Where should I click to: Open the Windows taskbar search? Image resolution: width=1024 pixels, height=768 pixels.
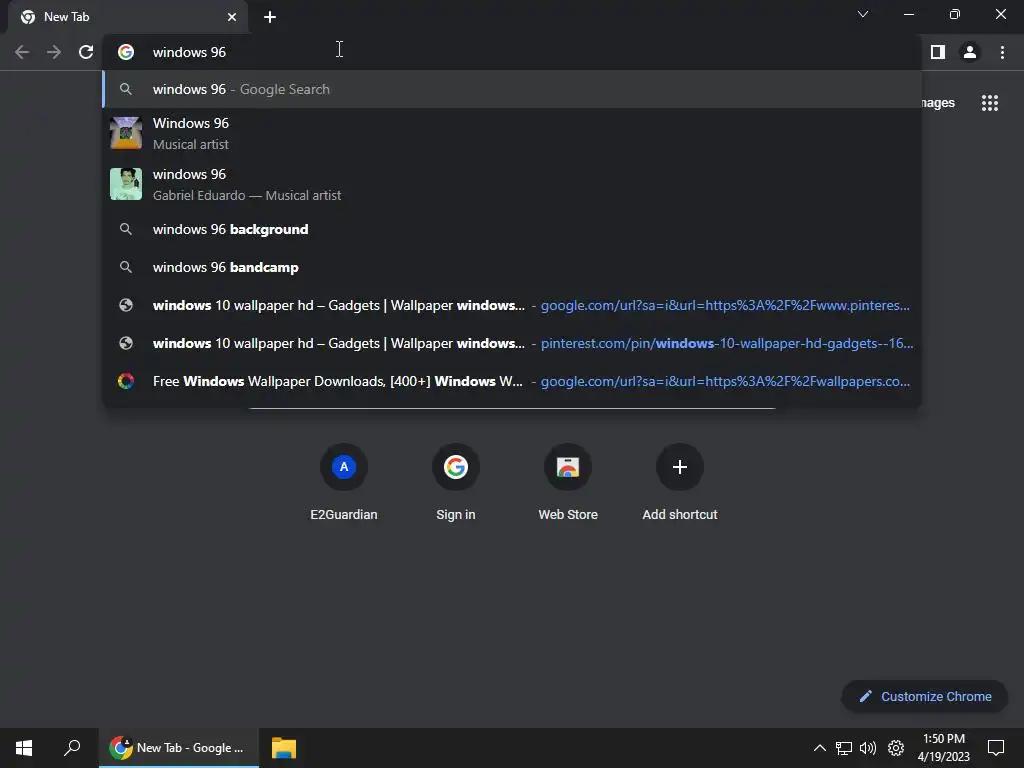tap(72, 748)
